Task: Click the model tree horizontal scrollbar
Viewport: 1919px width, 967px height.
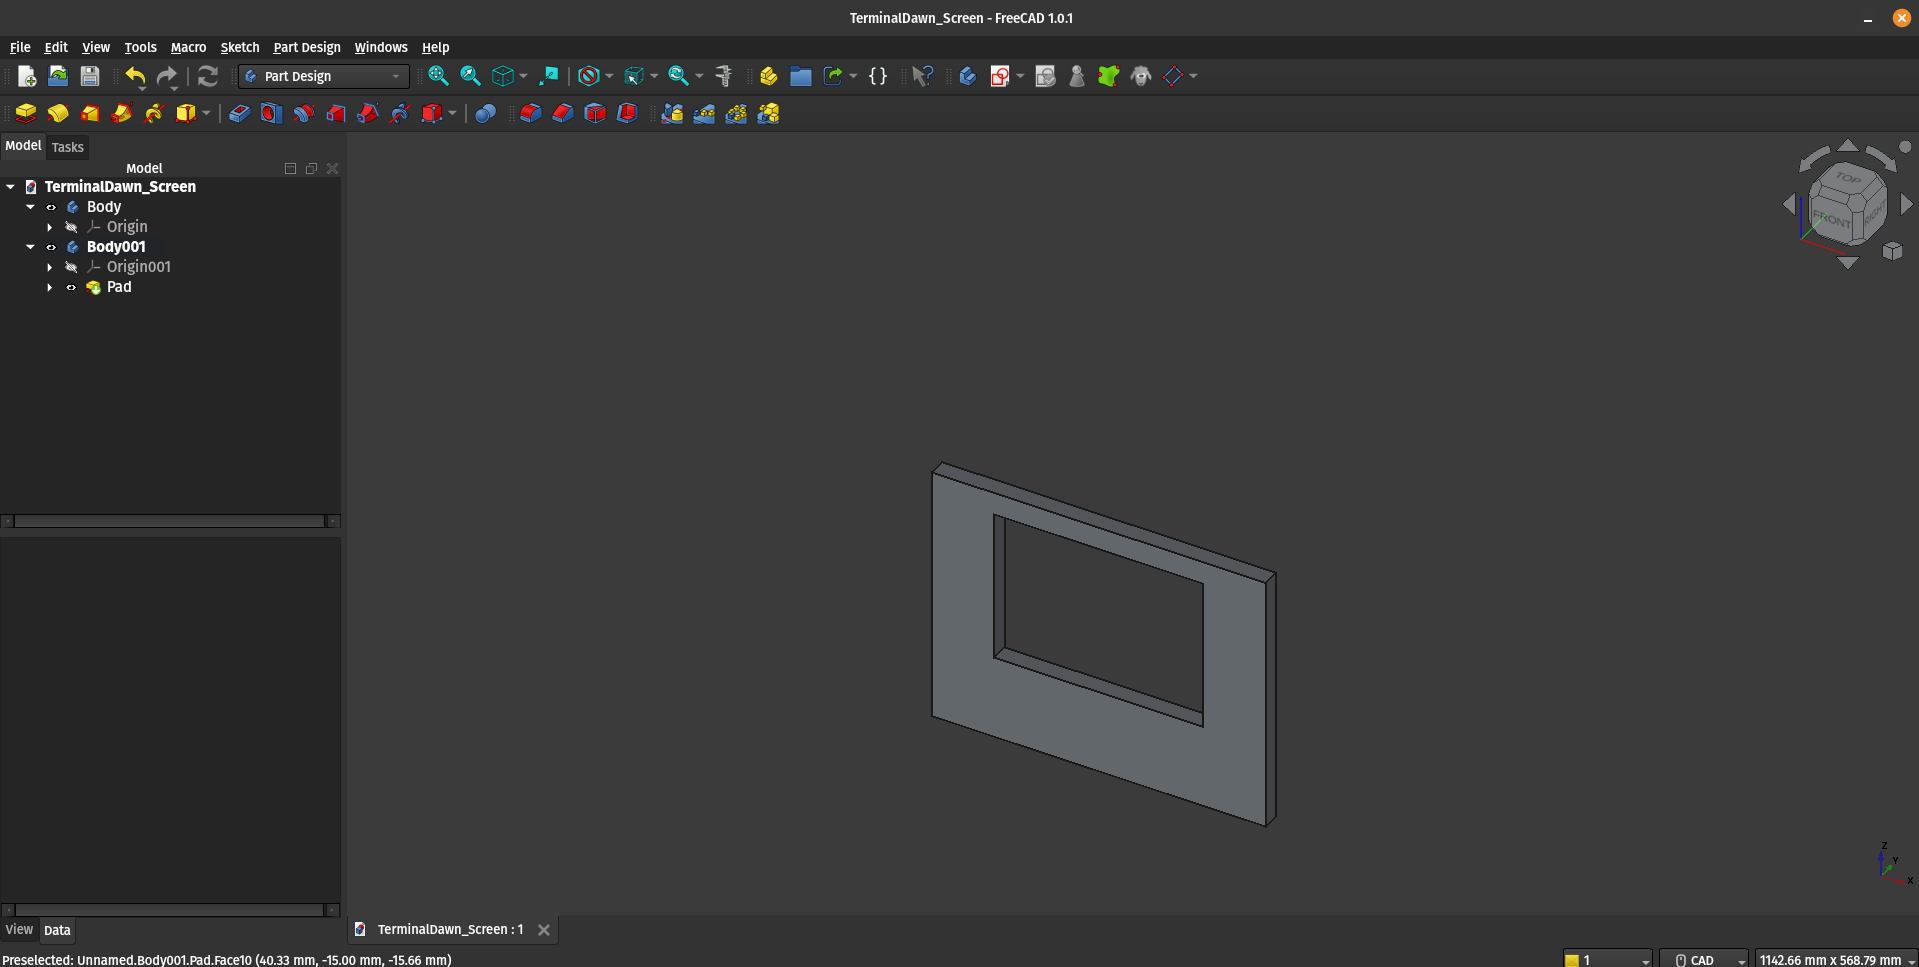Action: point(170,521)
